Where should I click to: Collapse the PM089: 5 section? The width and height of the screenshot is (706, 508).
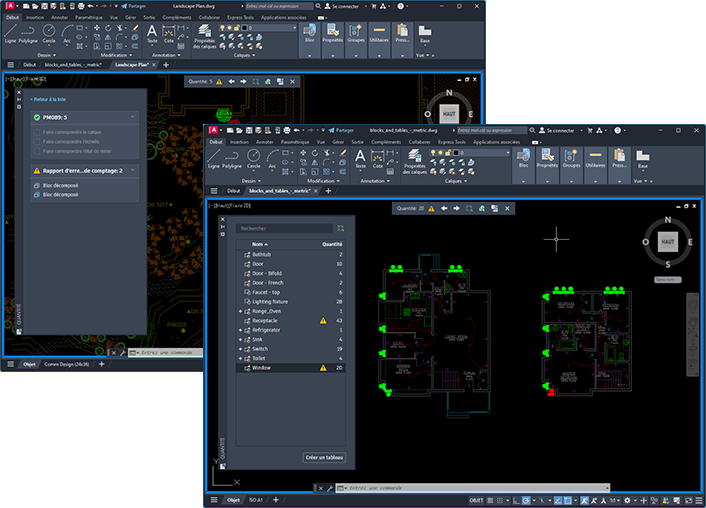click(132, 117)
